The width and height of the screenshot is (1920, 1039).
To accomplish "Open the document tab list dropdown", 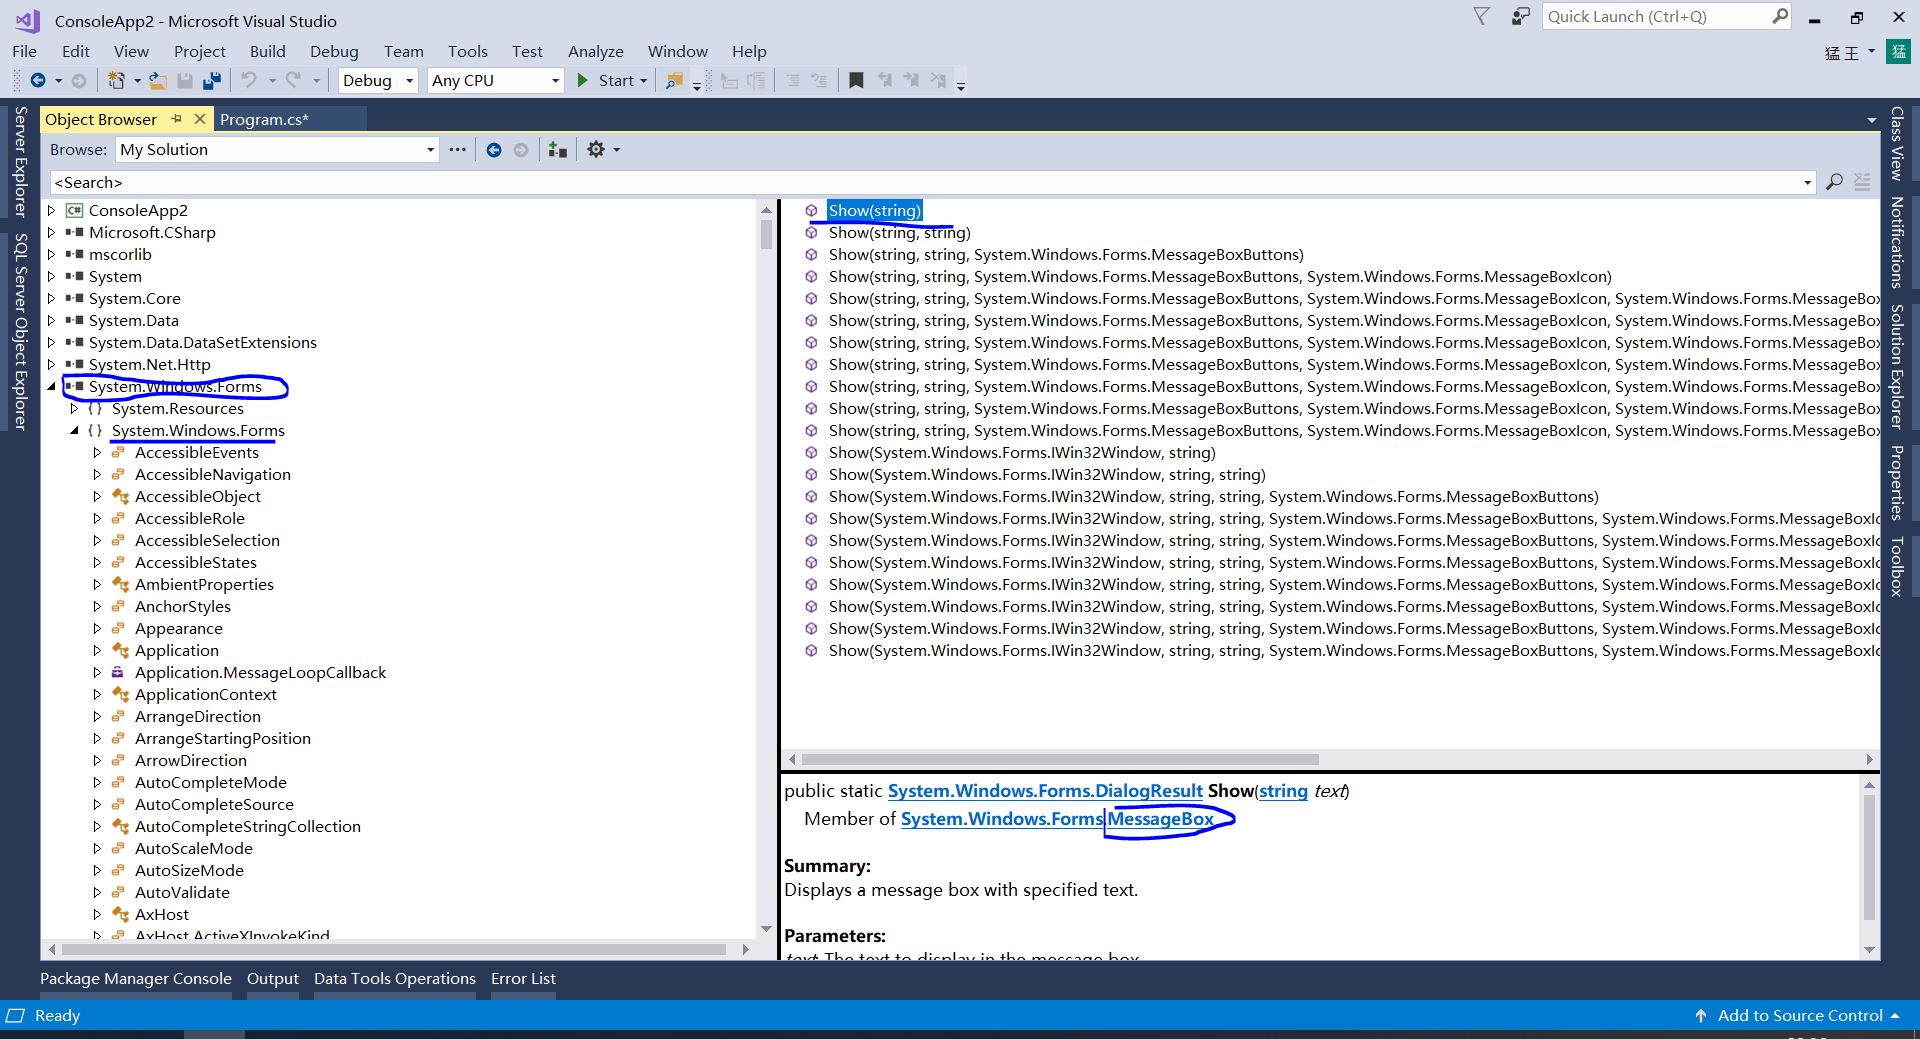I will coord(1871,120).
